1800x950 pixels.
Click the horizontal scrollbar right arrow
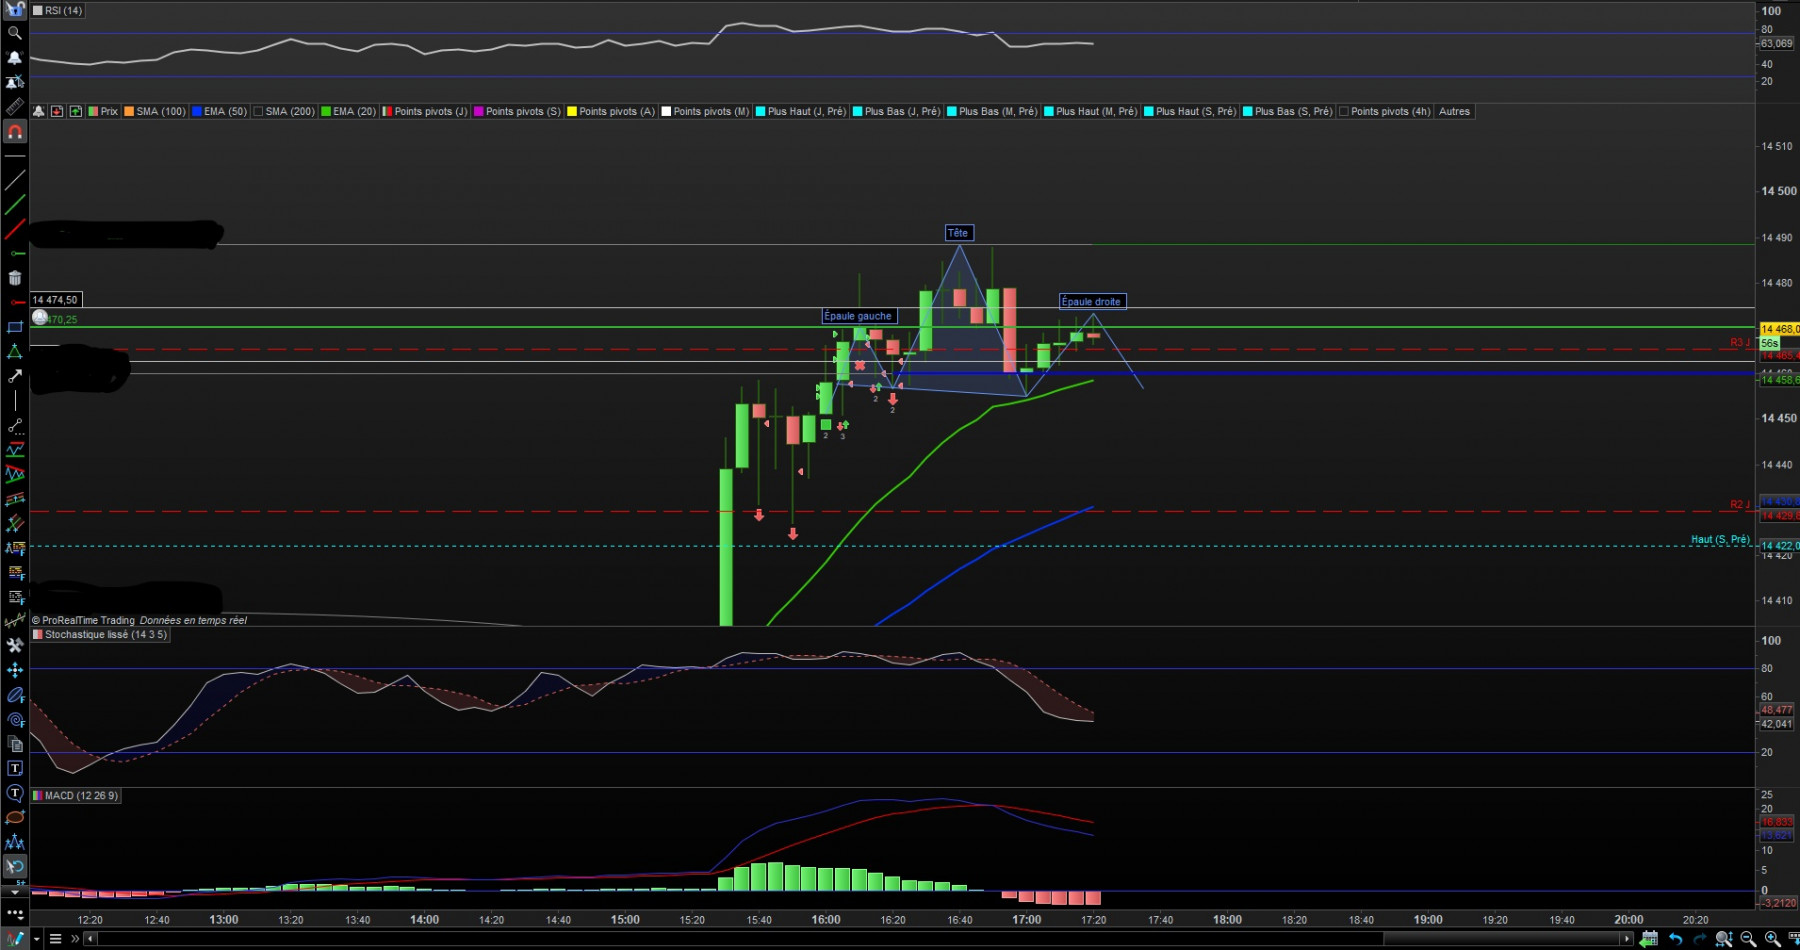pyautogui.click(x=1627, y=939)
